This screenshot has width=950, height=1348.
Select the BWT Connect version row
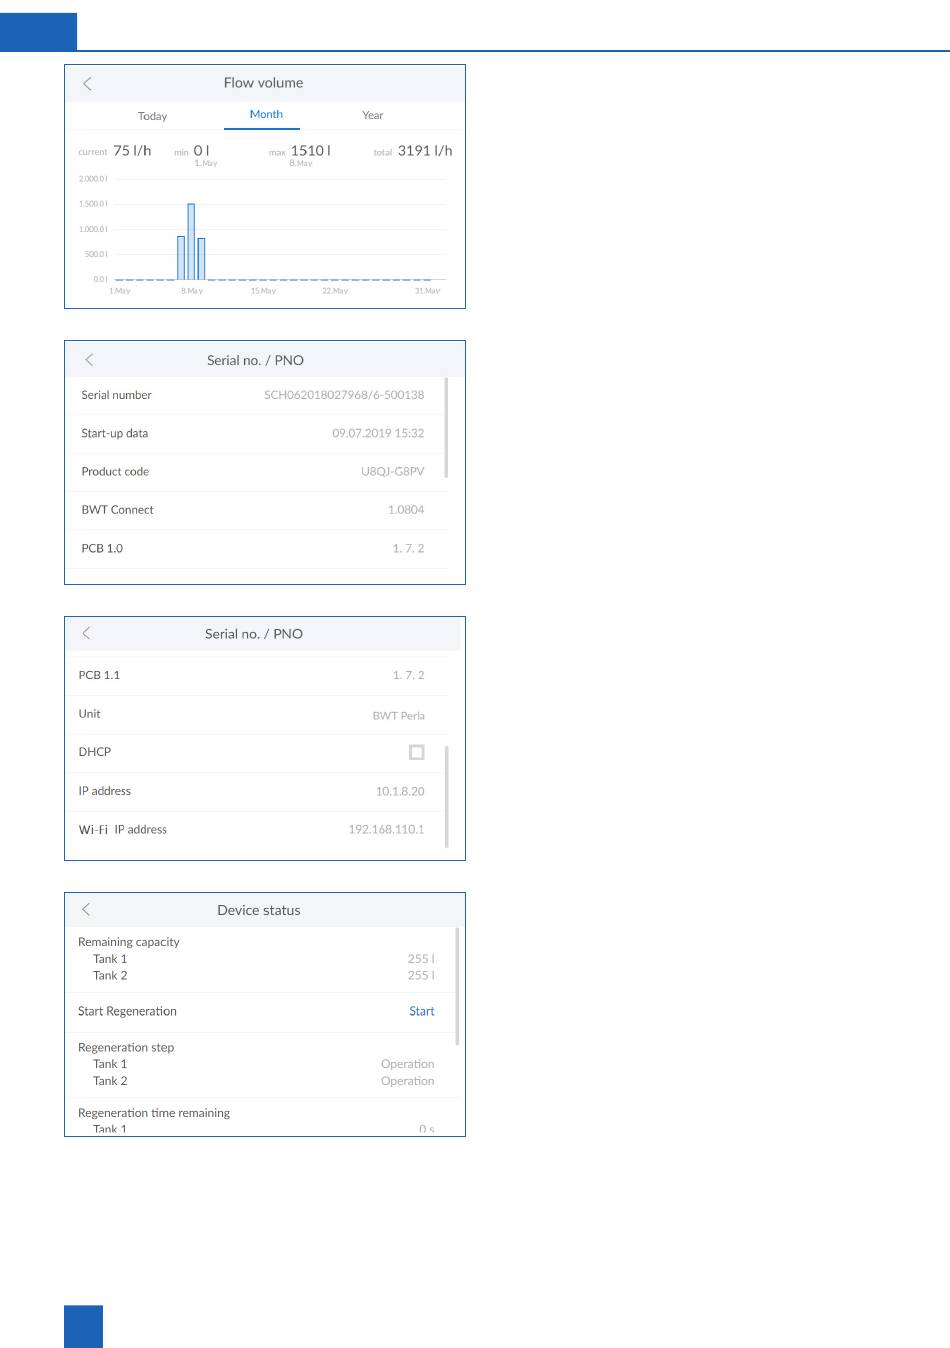[253, 510]
